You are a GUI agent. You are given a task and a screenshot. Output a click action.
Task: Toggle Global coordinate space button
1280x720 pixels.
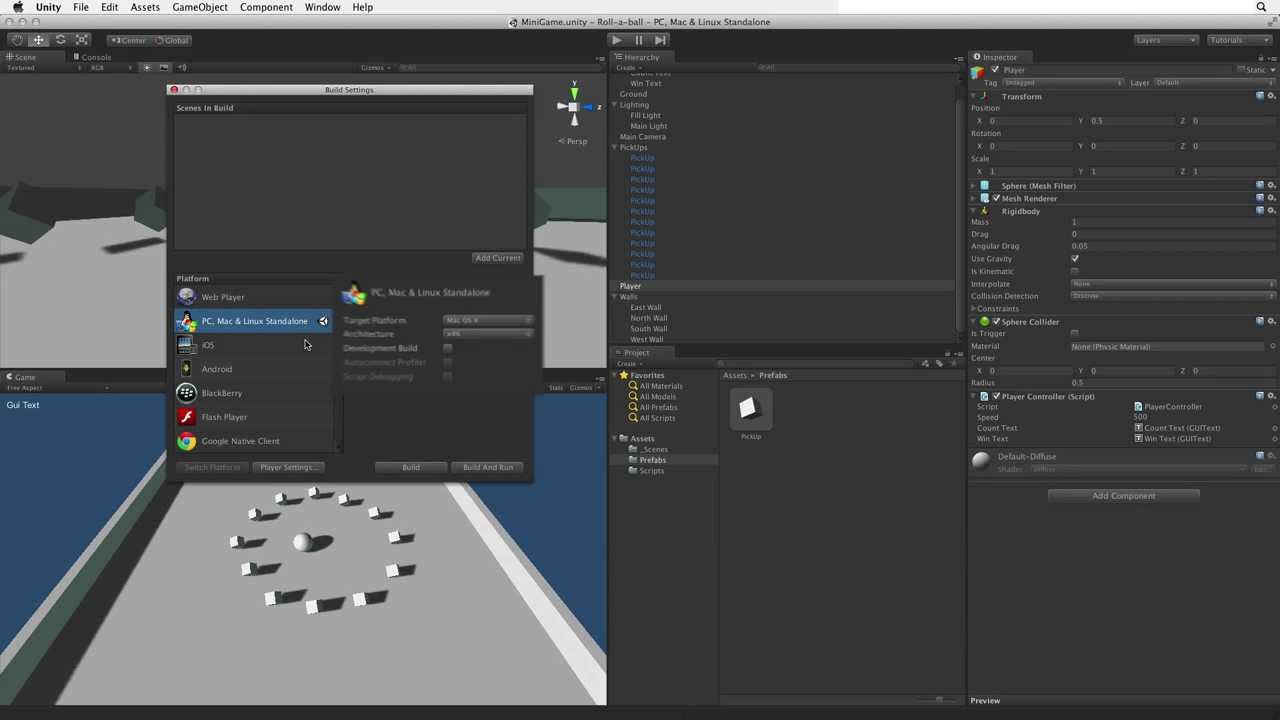click(x=172, y=40)
